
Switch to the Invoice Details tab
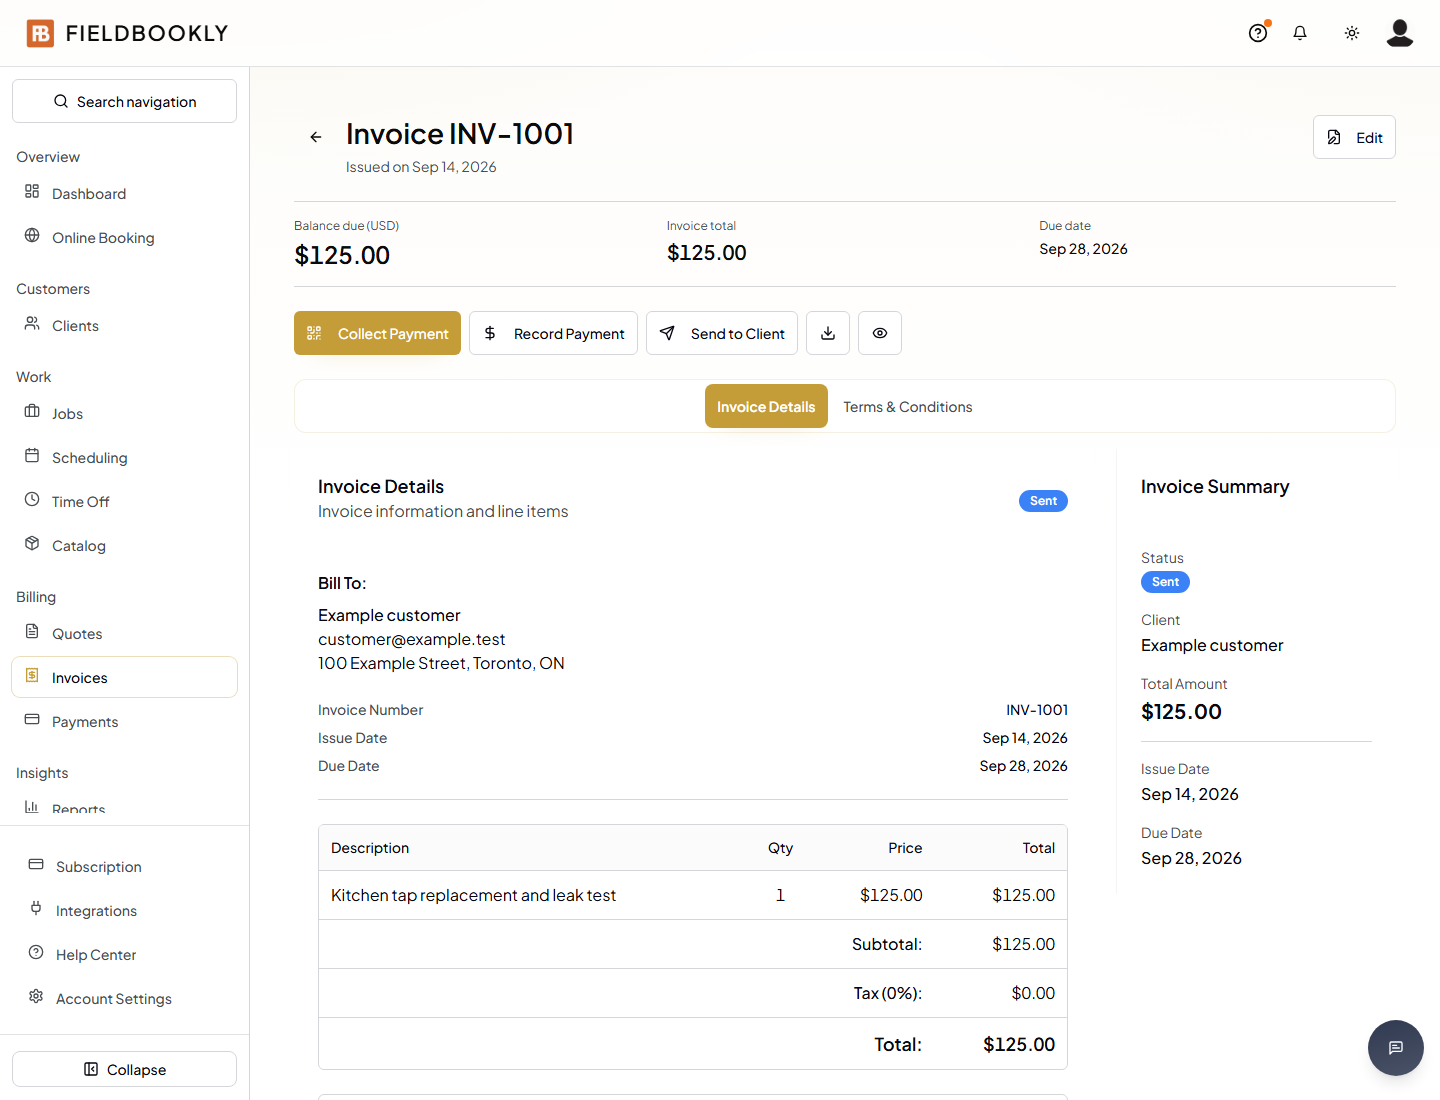pyautogui.click(x=766, y=406)
